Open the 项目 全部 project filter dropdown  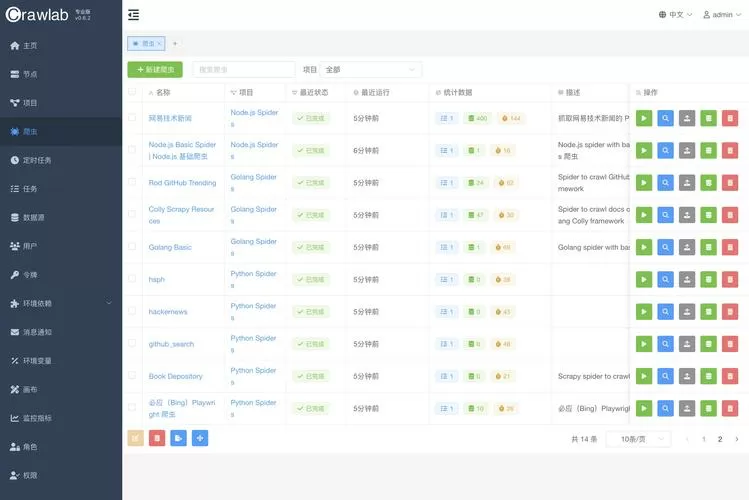tap(371, 70)
